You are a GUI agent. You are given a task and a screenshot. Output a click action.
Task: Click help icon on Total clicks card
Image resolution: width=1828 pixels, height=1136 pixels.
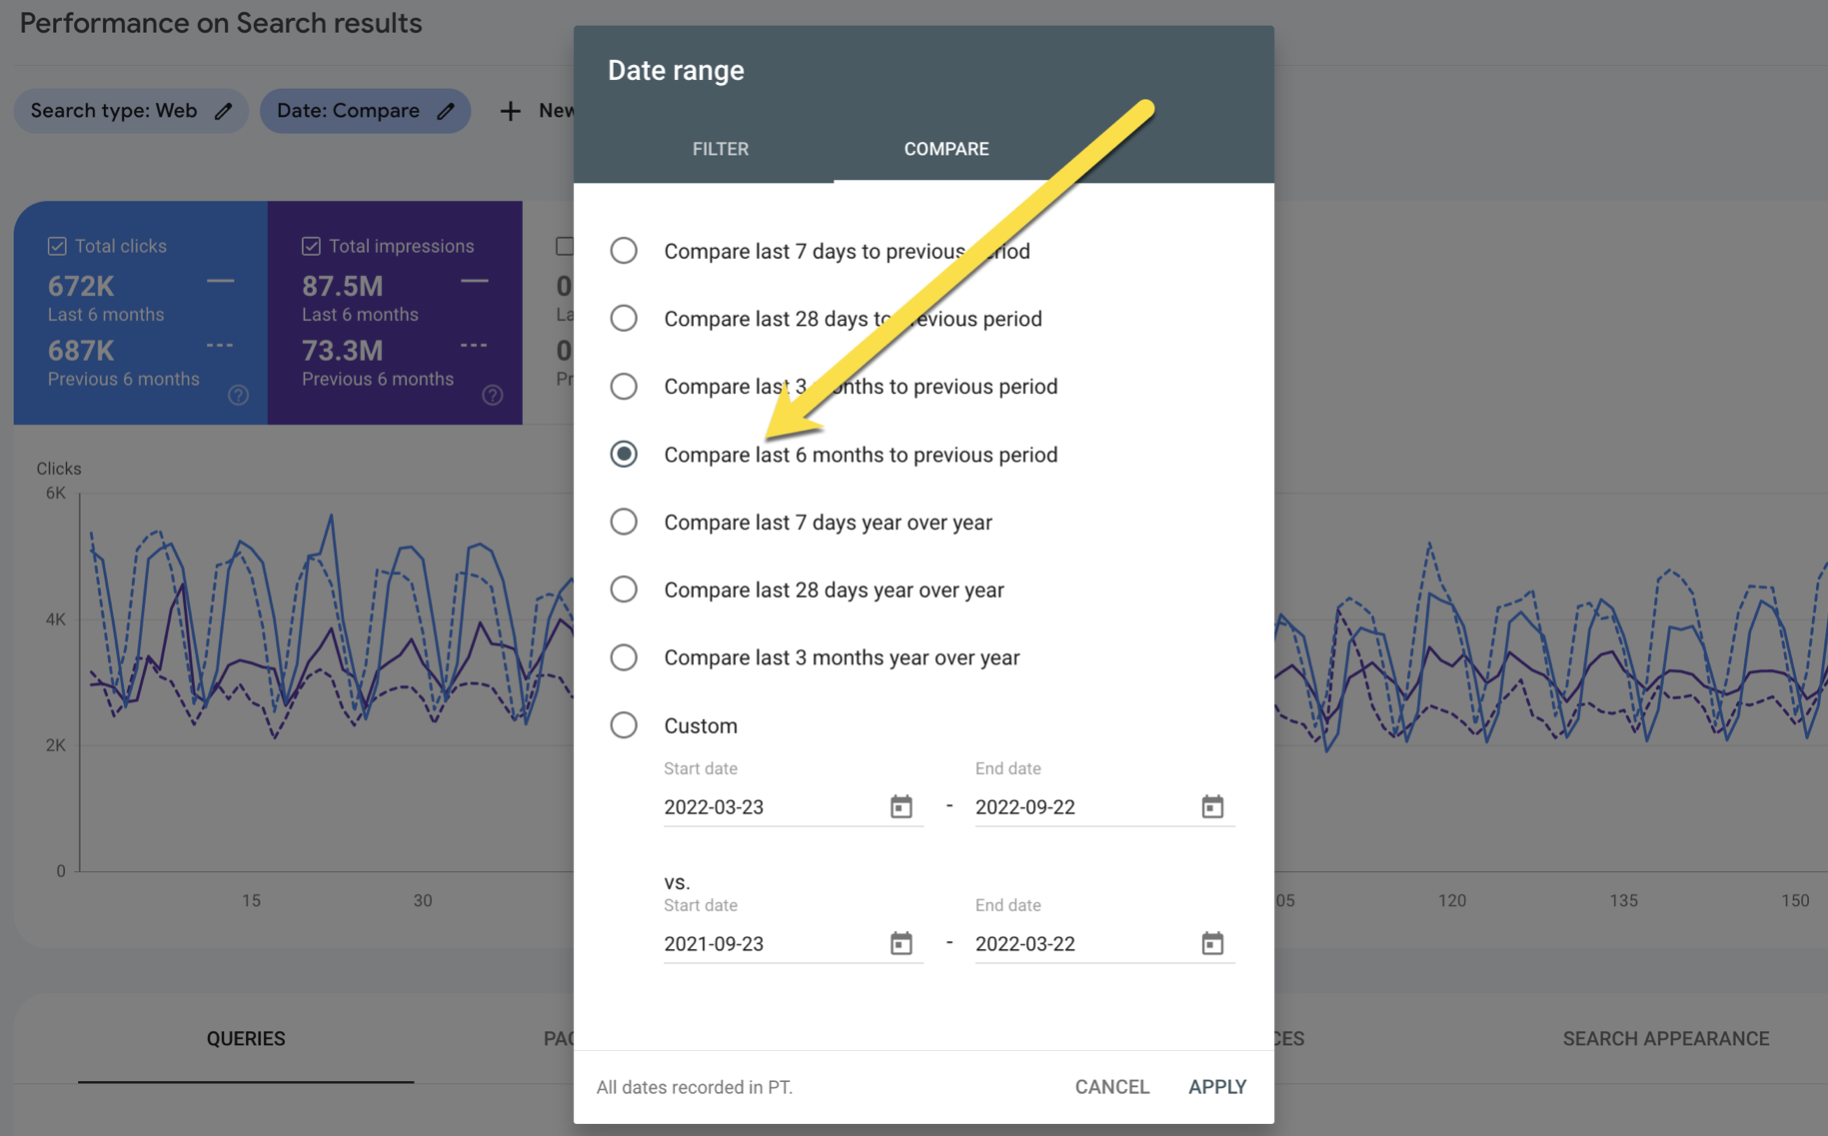tap(238, 395)
